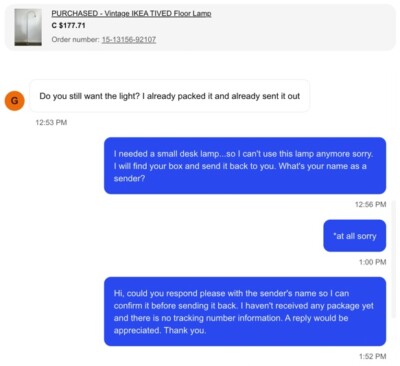Select the 'Hi, could you respond please' message bubble
This screenshot has height=366, width=400.
245,311
